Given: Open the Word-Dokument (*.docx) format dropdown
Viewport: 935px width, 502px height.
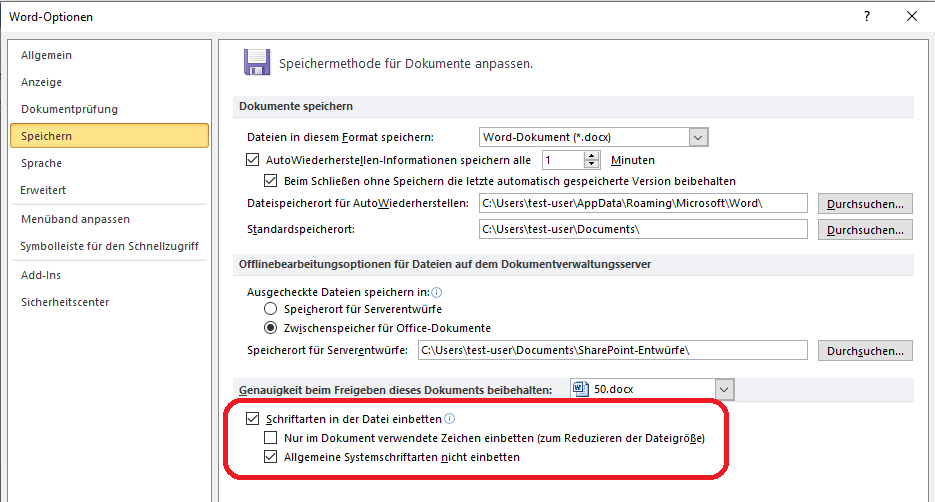Looking at the screenshot, I should point(698,137).
